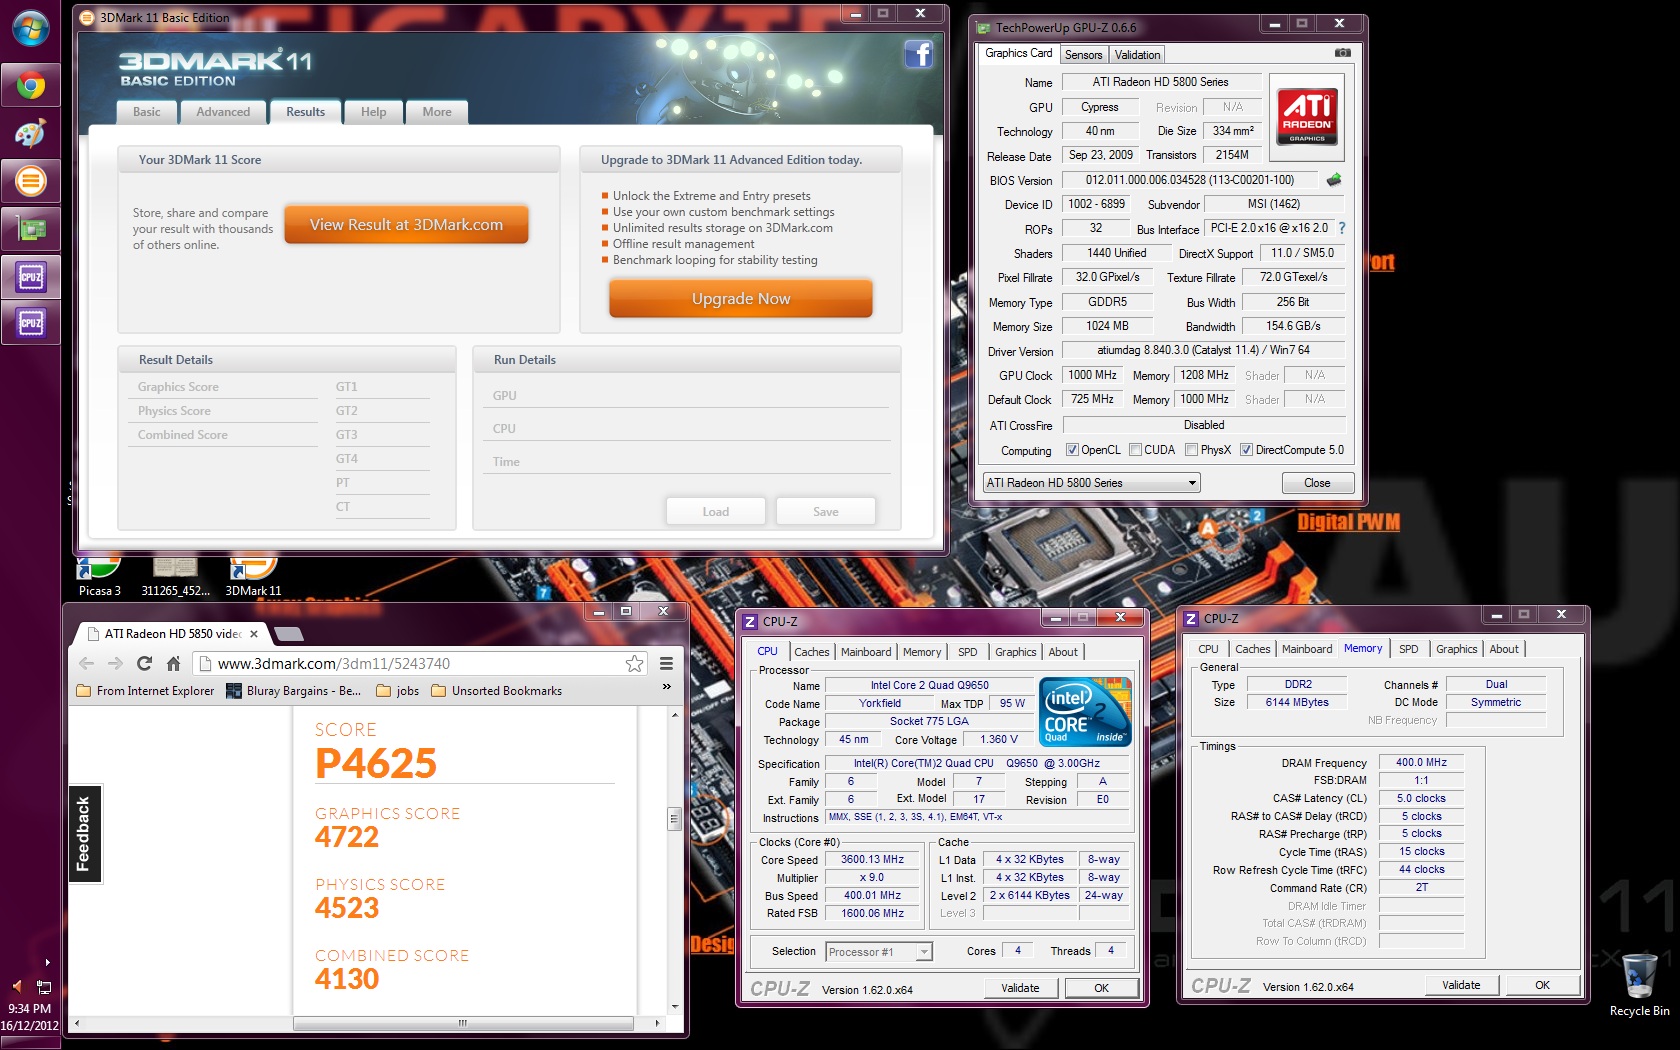Click the Chrome home button
This screenshot has width=1680, height=1050.
point(173,663)
